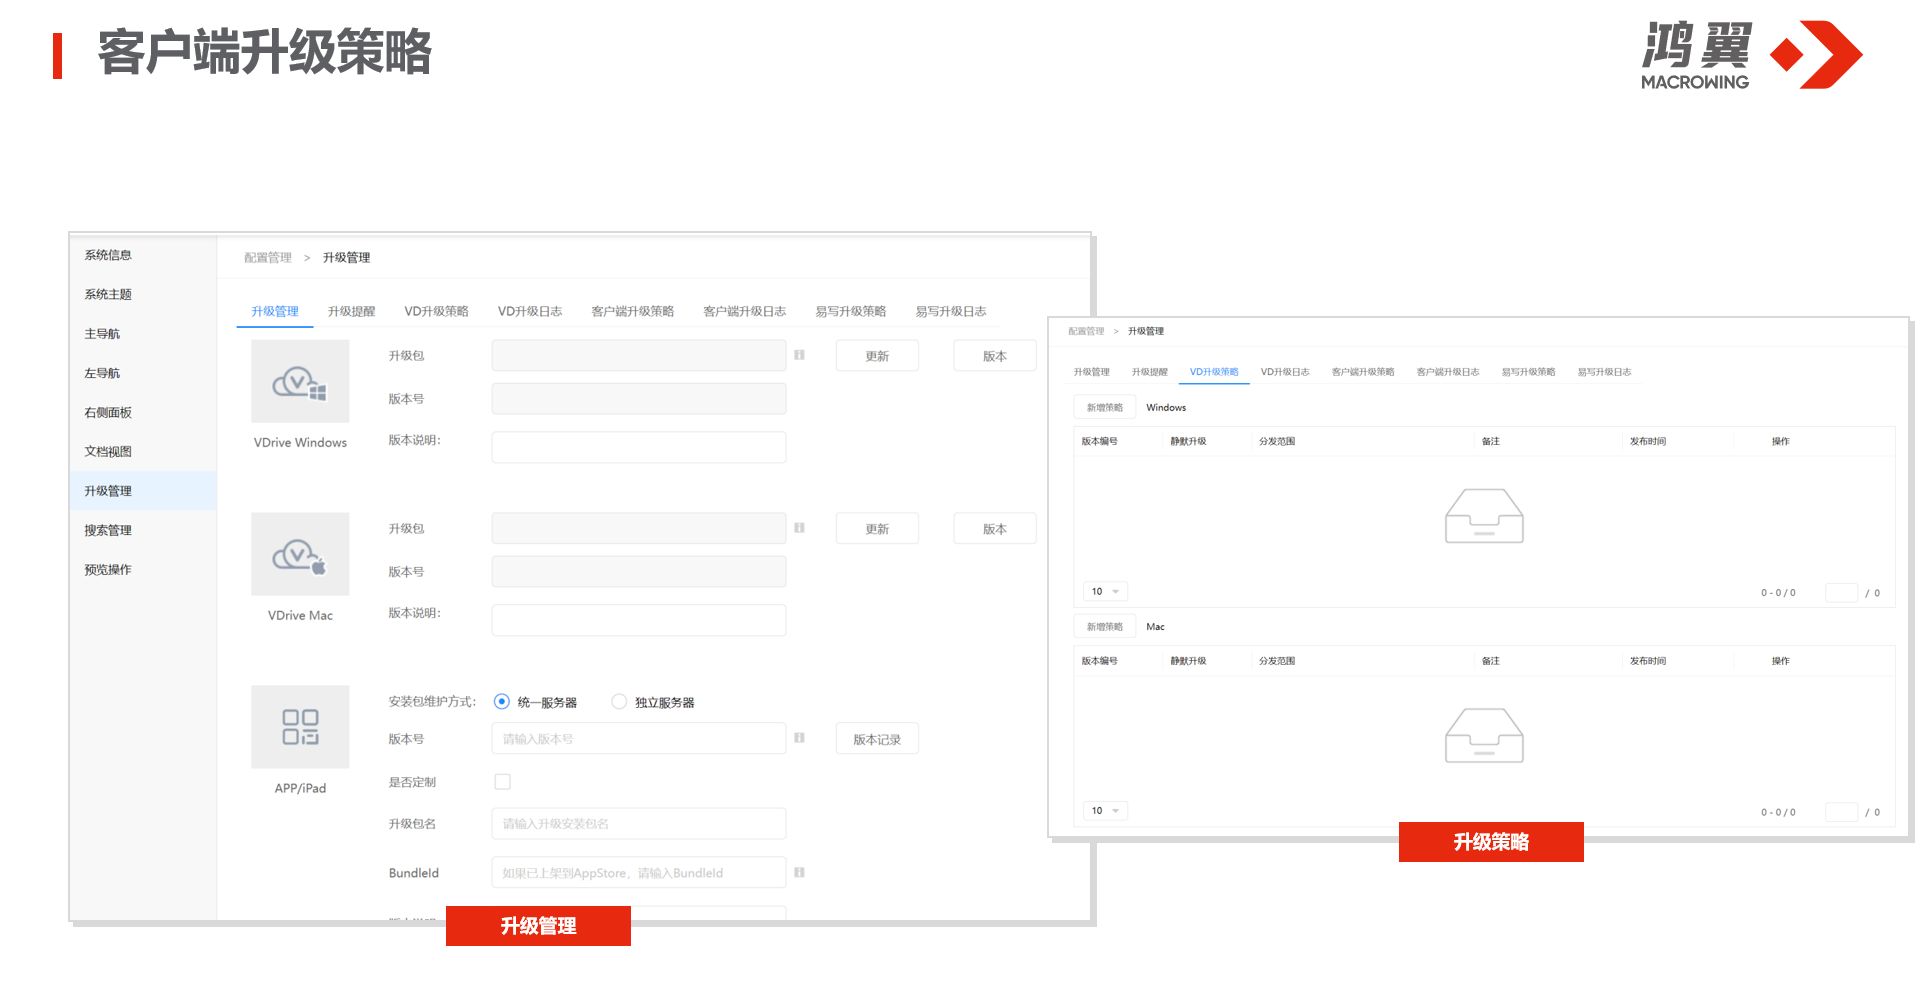Image resolution: width=1920 pixels, height=981 pixels.
Task: Select 搜索管理 in the left sidebar
Action: [x=108, y=531]
